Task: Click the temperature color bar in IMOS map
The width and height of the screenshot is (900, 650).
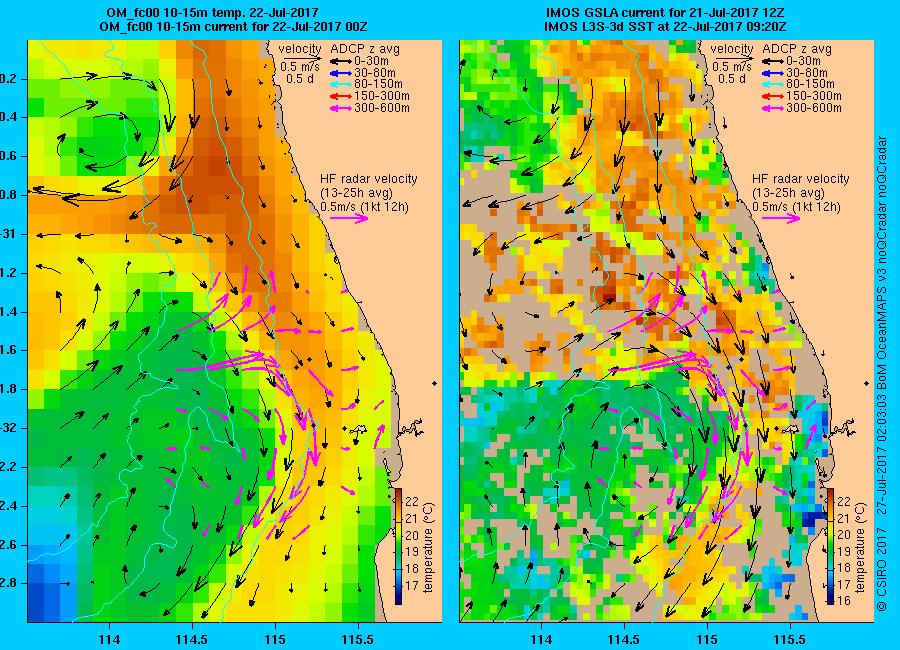Action: pyautogui.click(x=830, y=546)
